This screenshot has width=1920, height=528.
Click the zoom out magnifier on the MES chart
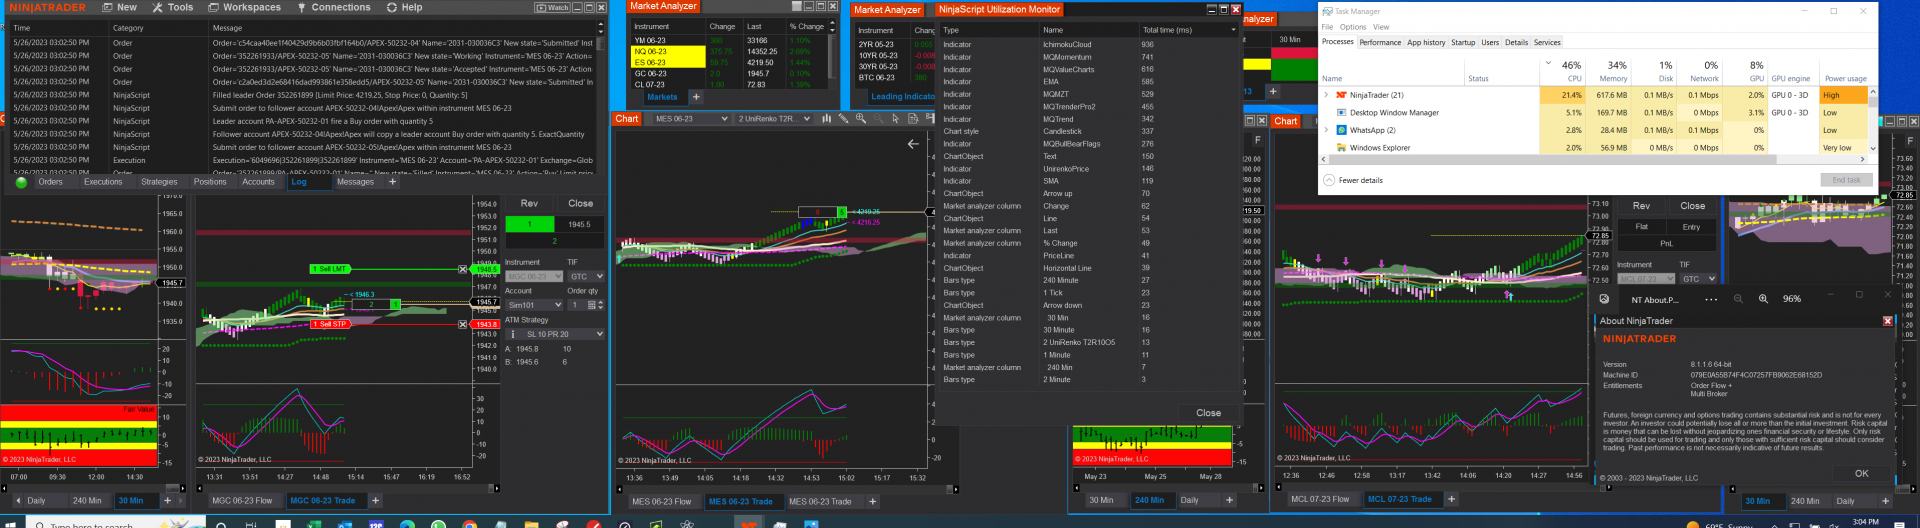pos(878,118)
